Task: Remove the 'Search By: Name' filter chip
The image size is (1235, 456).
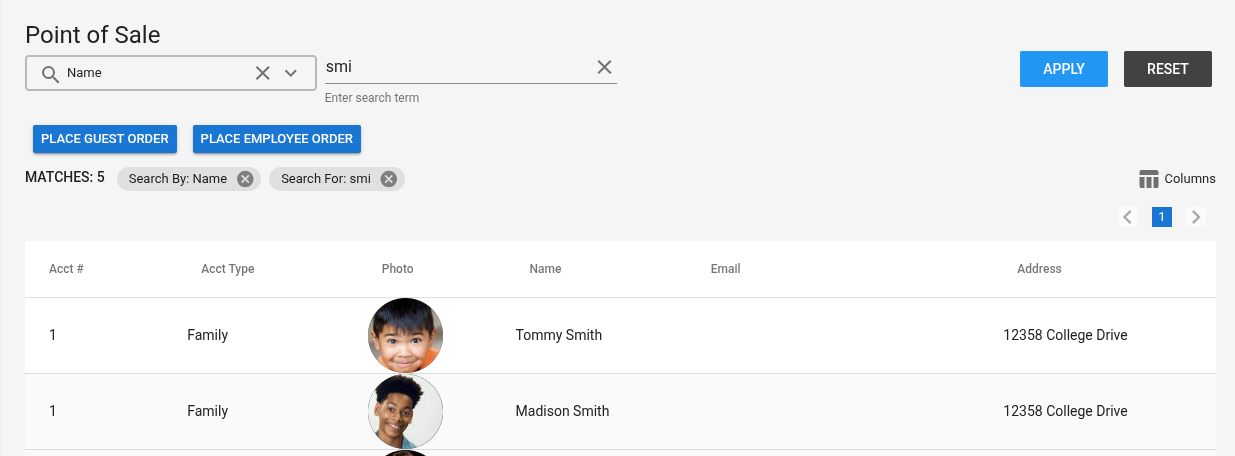Action: 245,179
